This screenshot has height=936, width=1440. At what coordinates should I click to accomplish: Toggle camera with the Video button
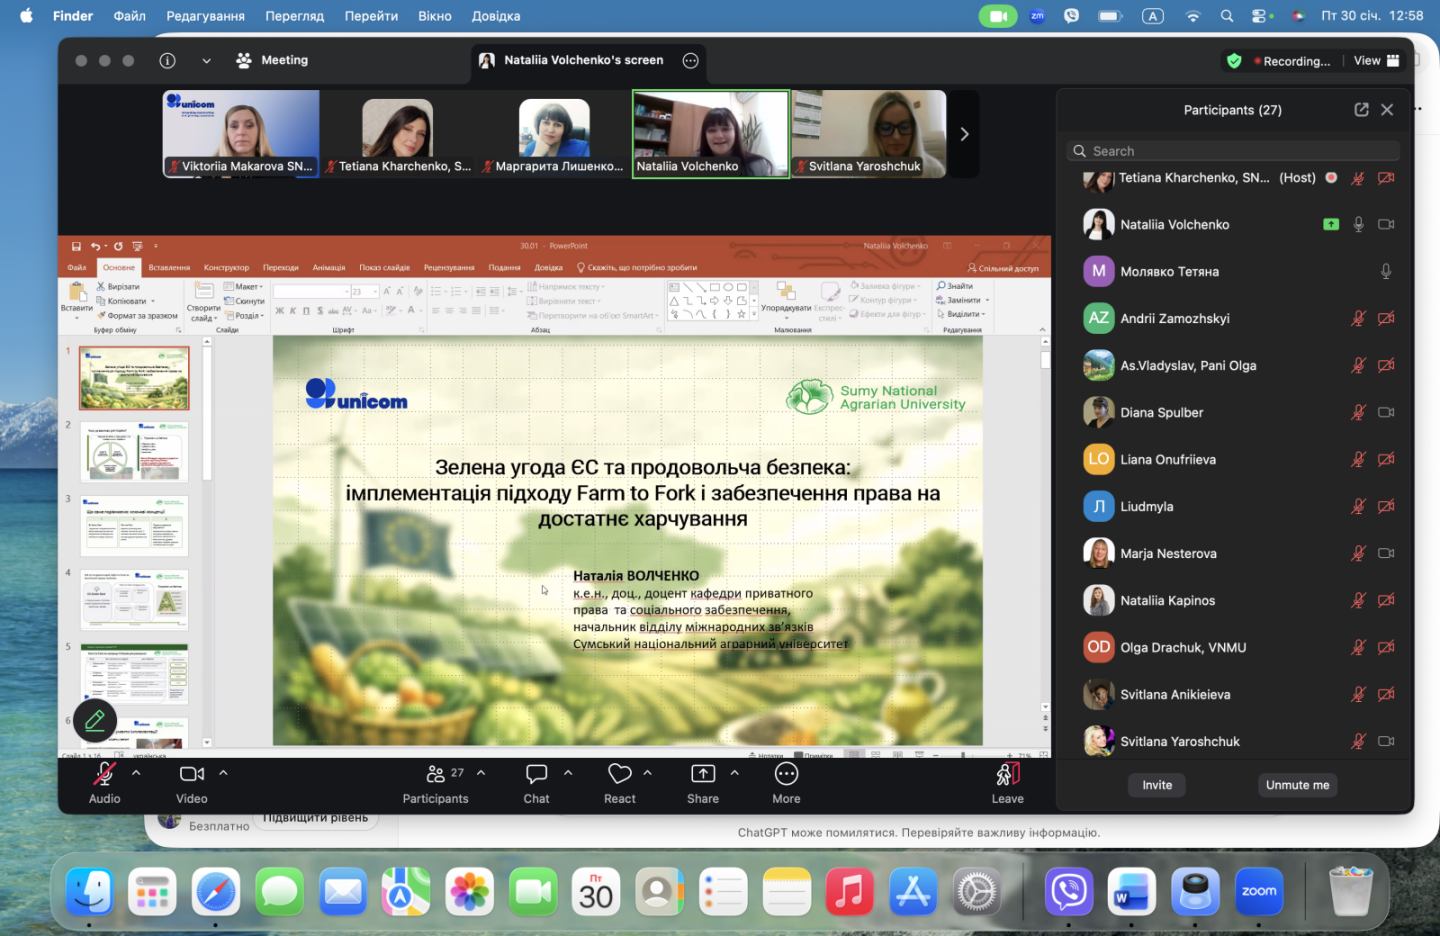pyautogui.click(x=191, y=774)
